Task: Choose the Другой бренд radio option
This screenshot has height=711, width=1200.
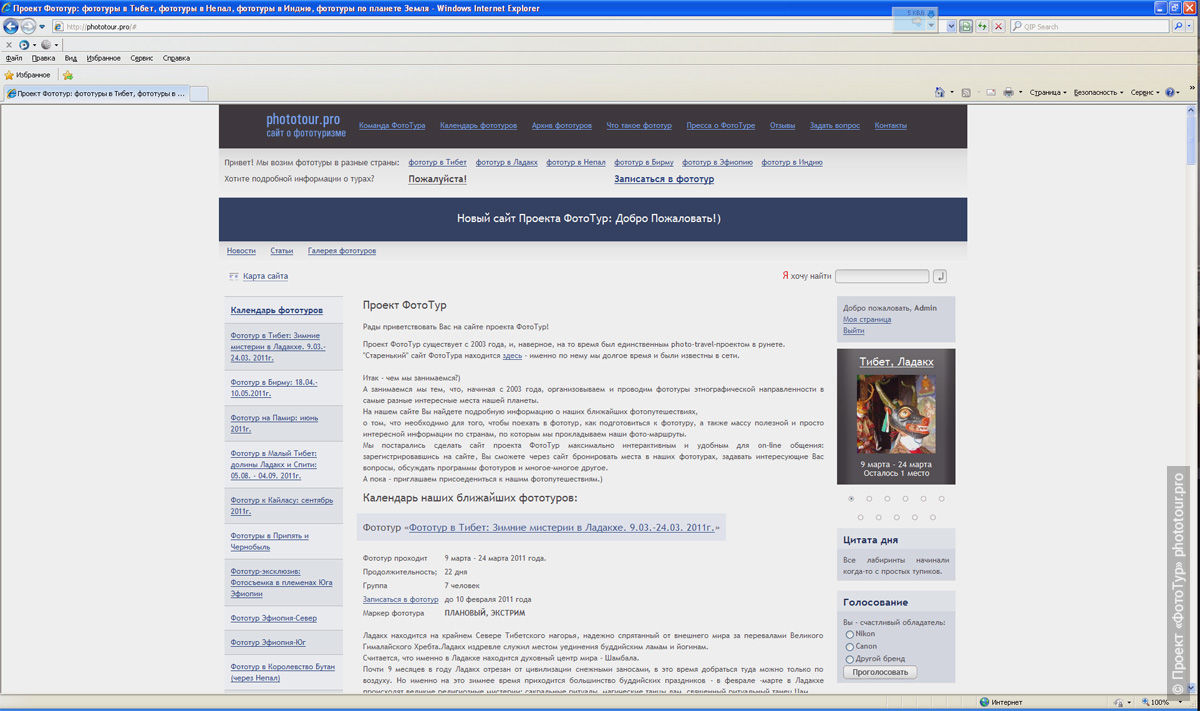Action: (850, 659)
